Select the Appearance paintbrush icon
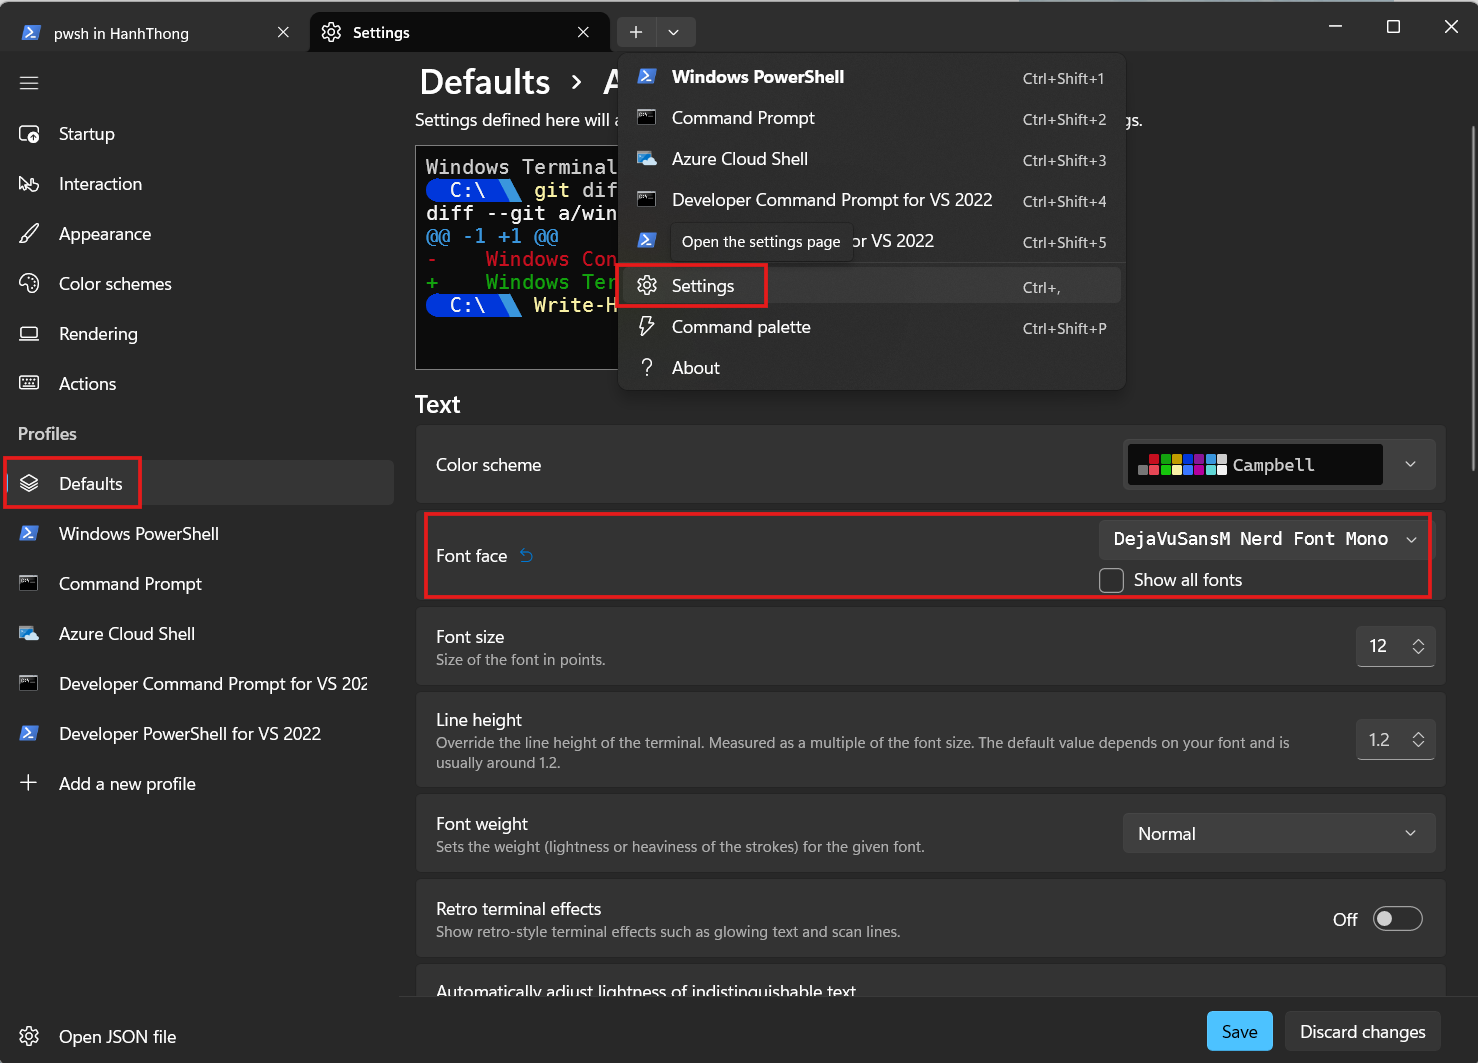Viewport: 1478px width, 1063px height. pyautogui.click(x=29, y=234)
